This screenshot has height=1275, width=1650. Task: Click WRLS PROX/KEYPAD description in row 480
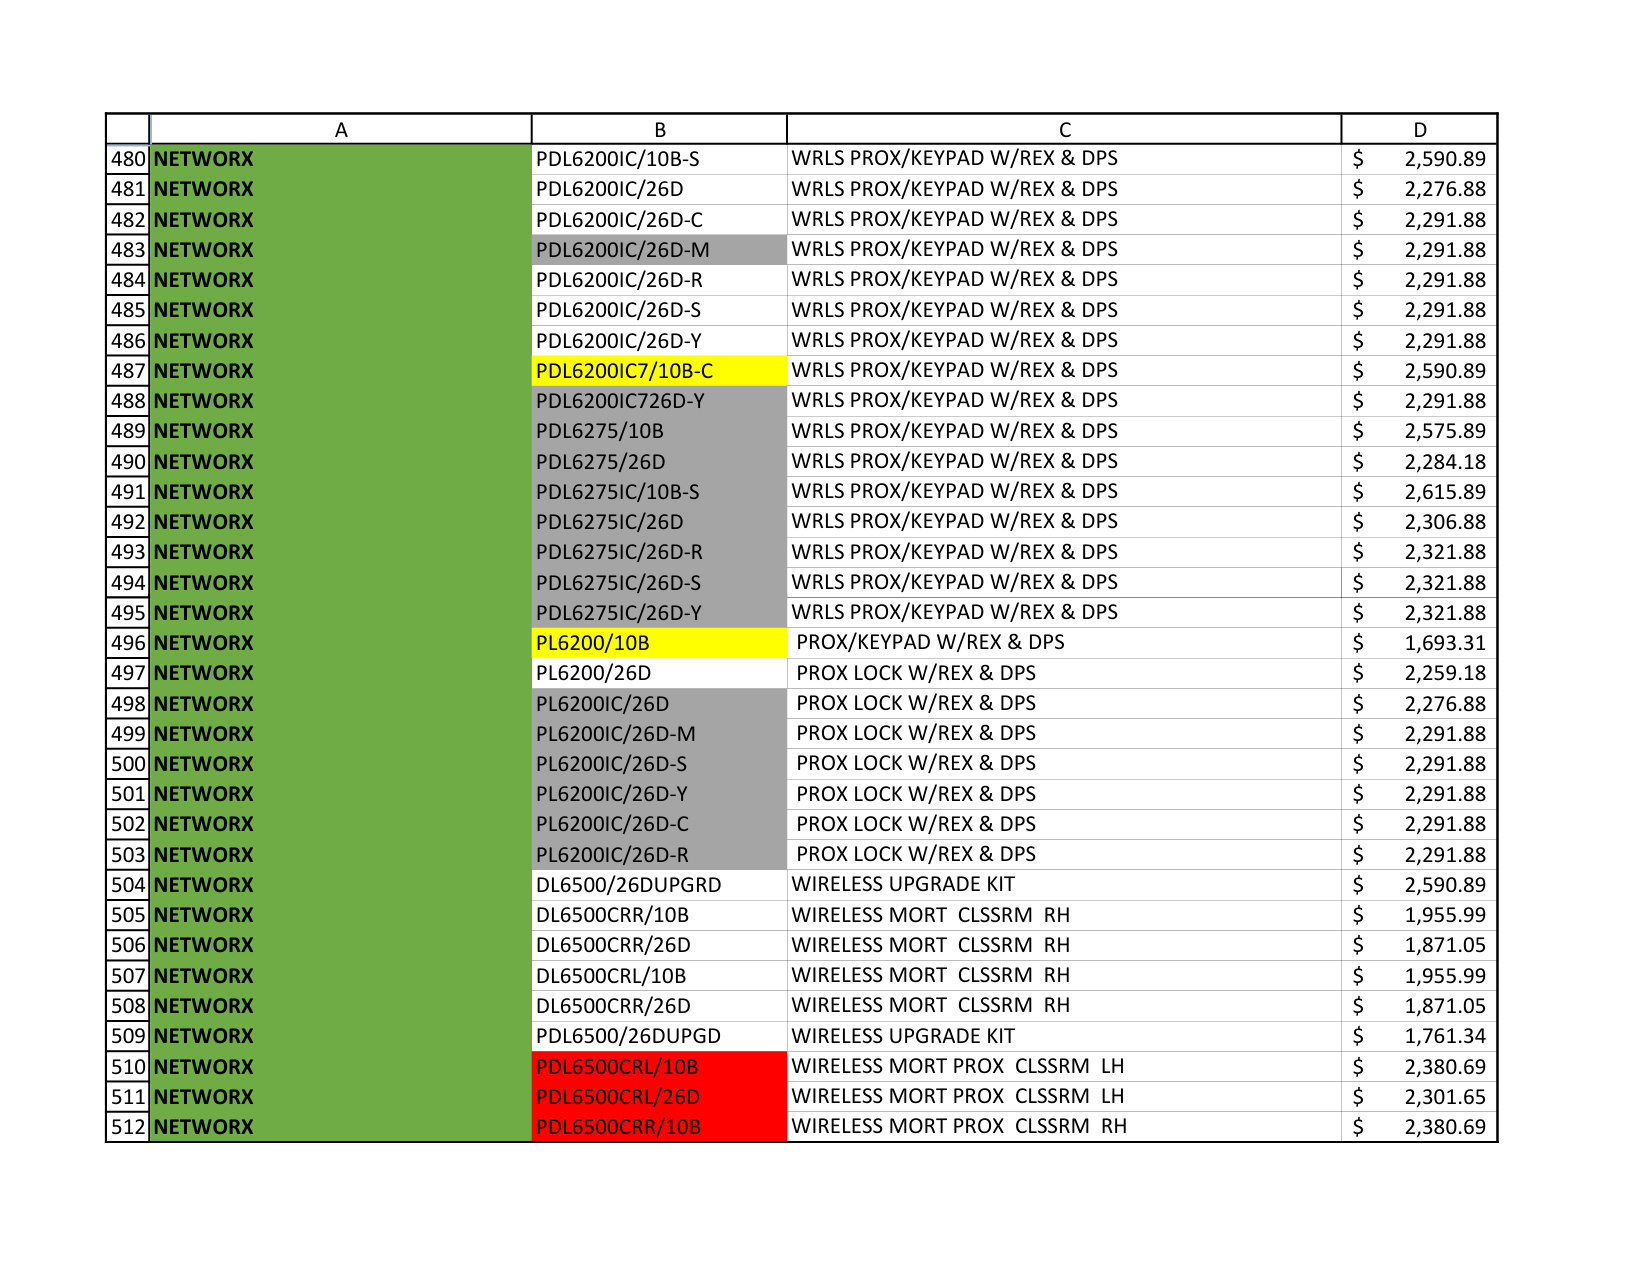pyautogui.click(x=1064, y=159)
